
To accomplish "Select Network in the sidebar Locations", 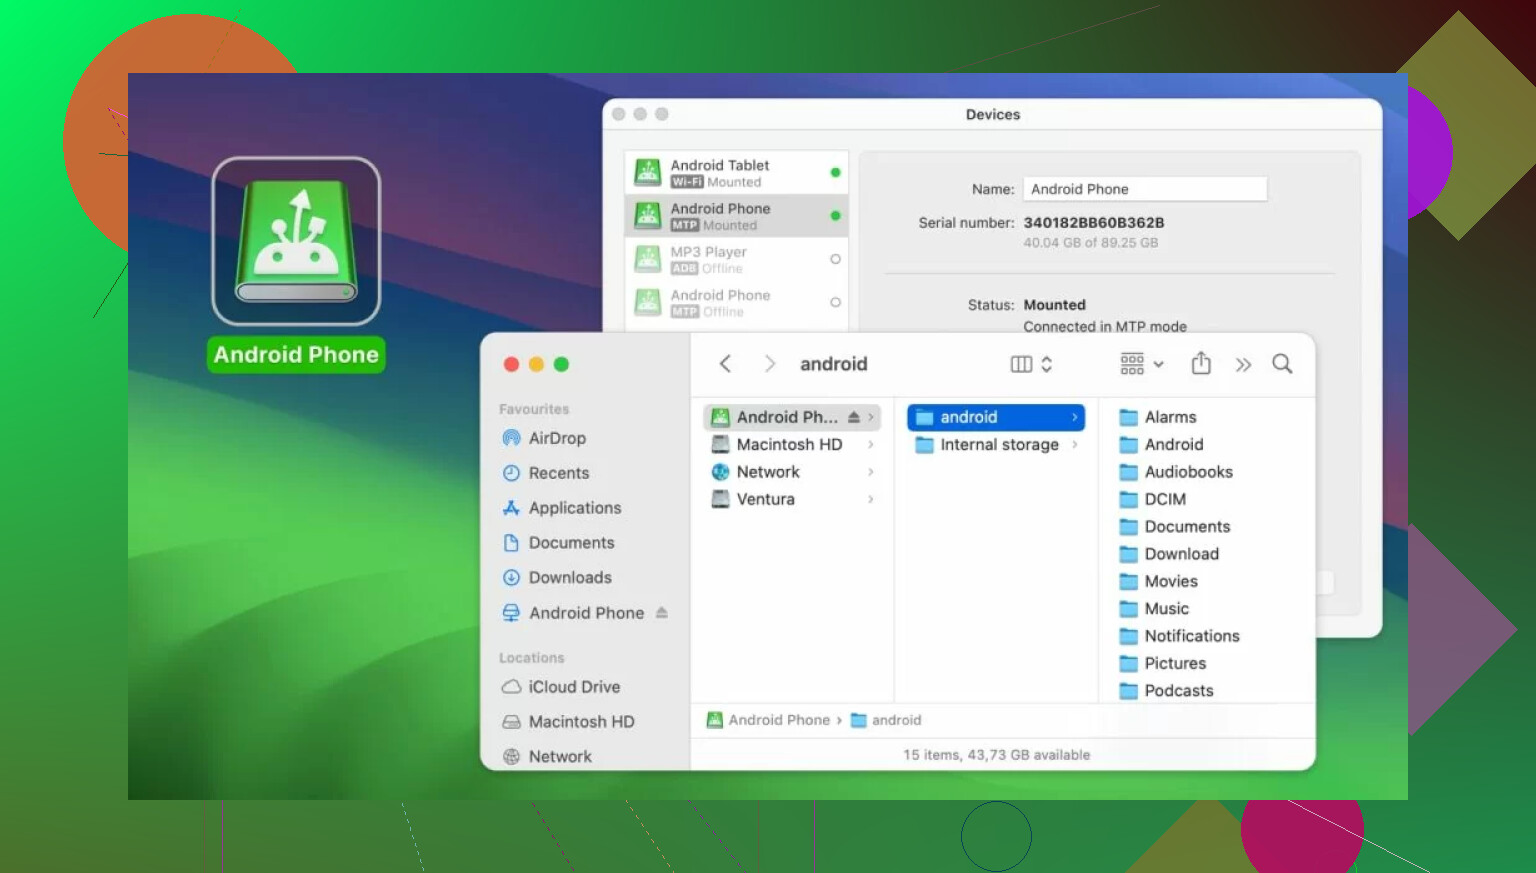I will tap(559, 757).
